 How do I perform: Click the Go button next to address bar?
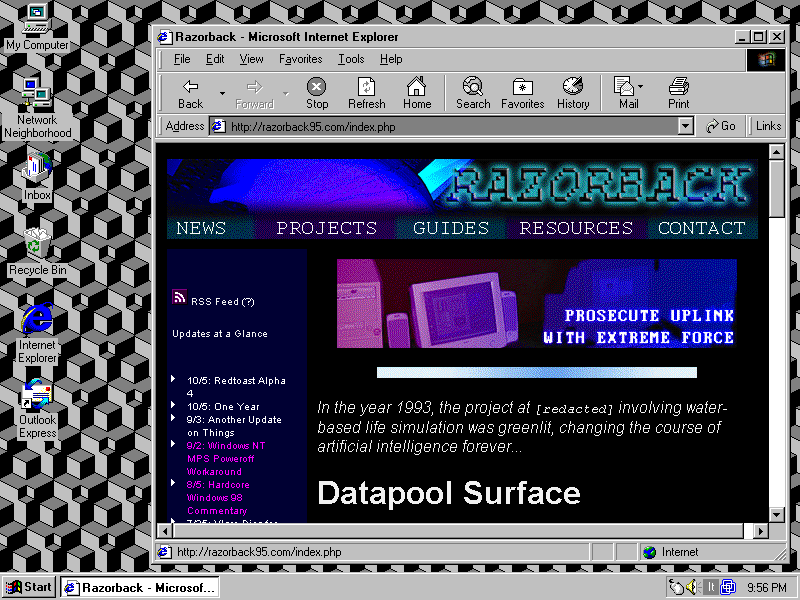click(x=720, y=126)
